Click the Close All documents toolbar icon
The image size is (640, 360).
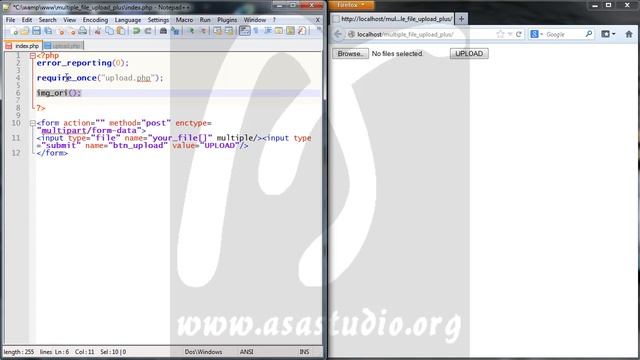[x=72, y=31]
